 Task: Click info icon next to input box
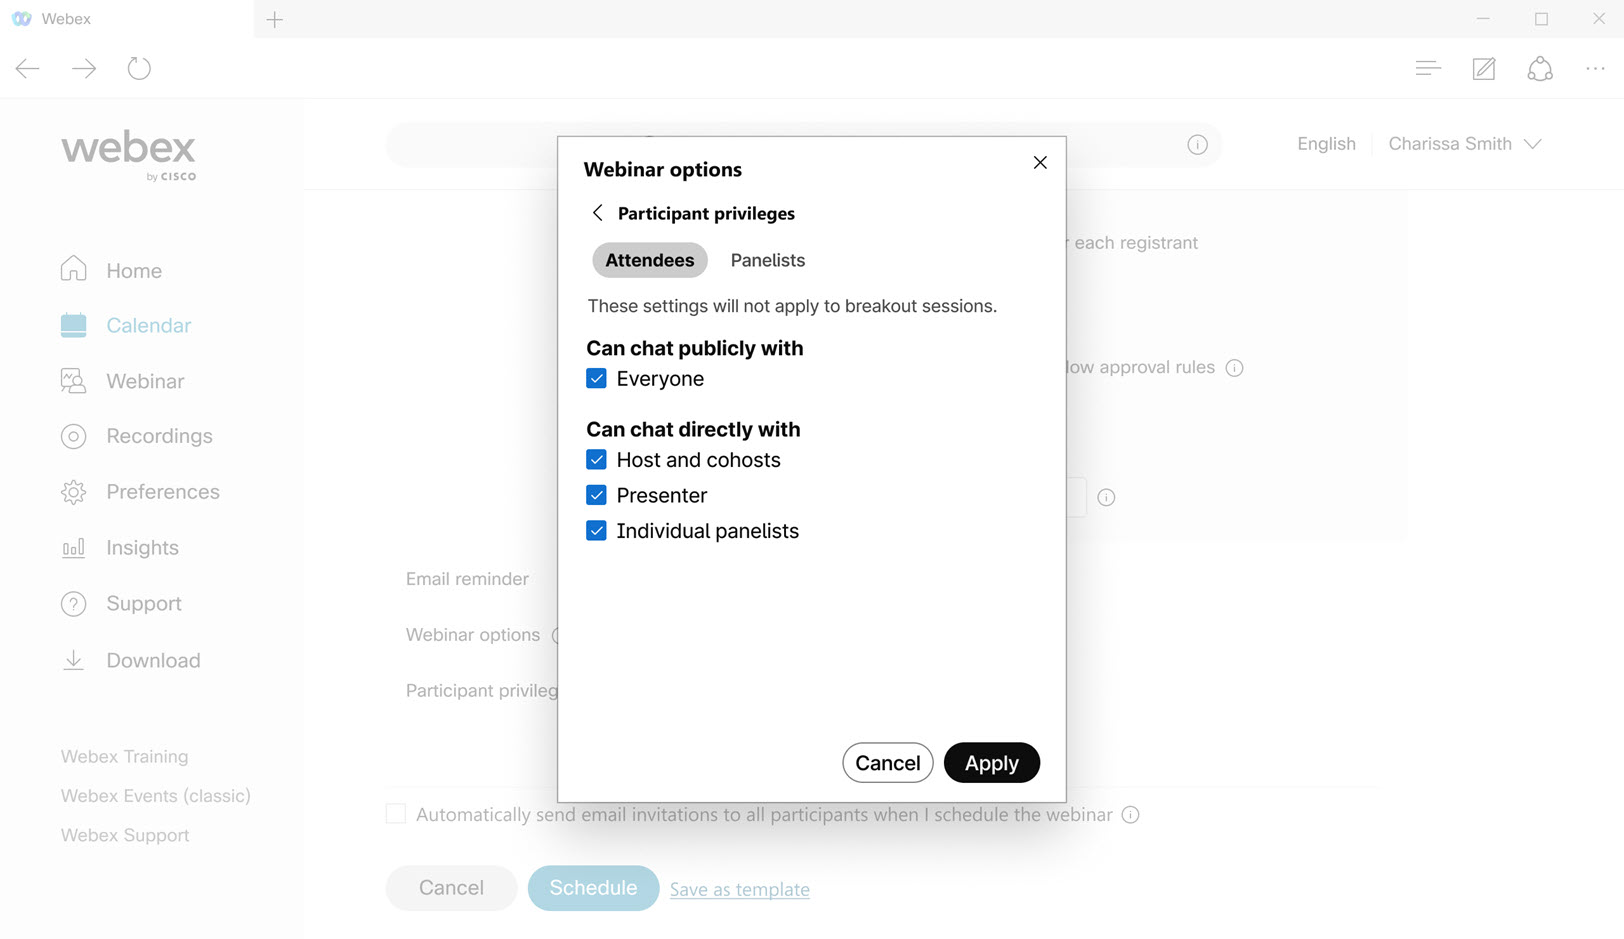coord(1106,497)
